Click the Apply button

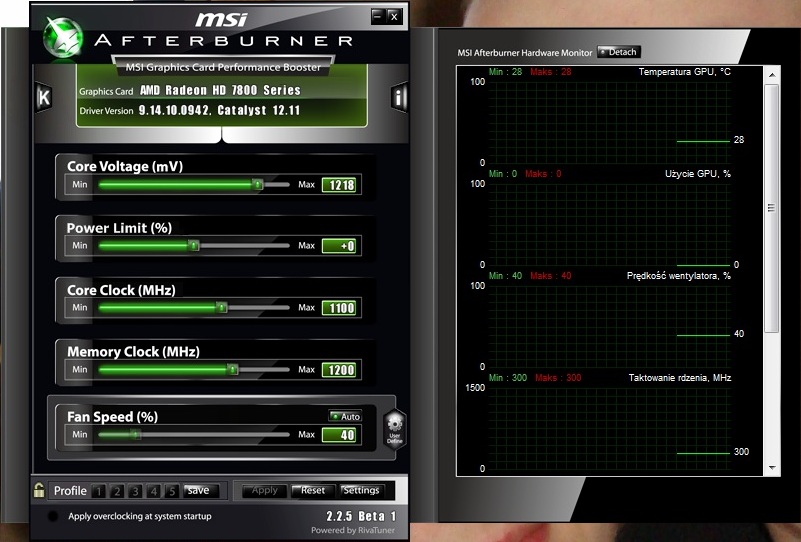(265, 491)
